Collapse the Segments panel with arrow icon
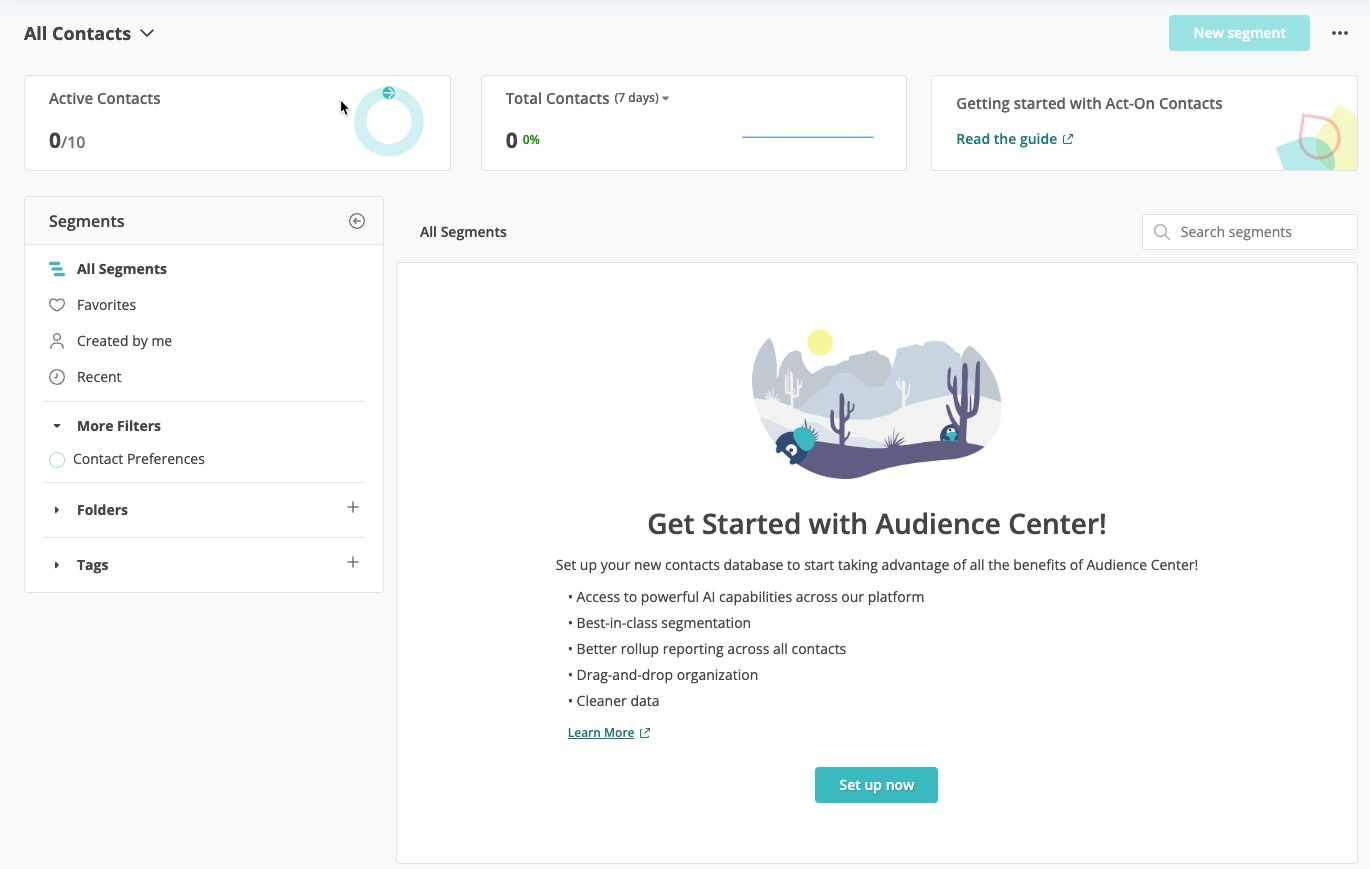Screen dimensions: 1370x869 pos(357,221)
